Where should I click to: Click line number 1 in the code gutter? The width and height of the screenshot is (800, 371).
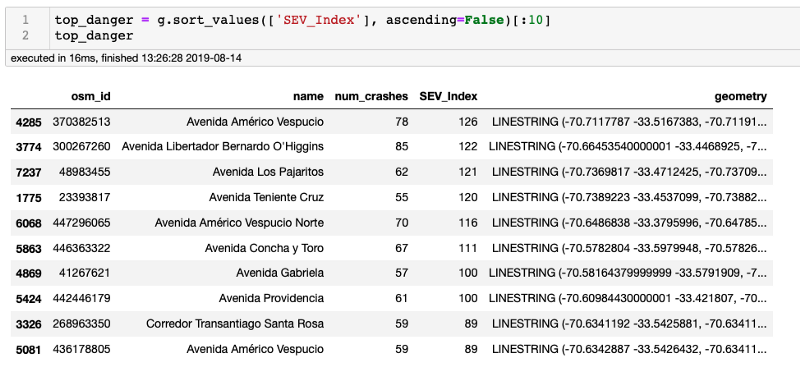pos(26,21)
